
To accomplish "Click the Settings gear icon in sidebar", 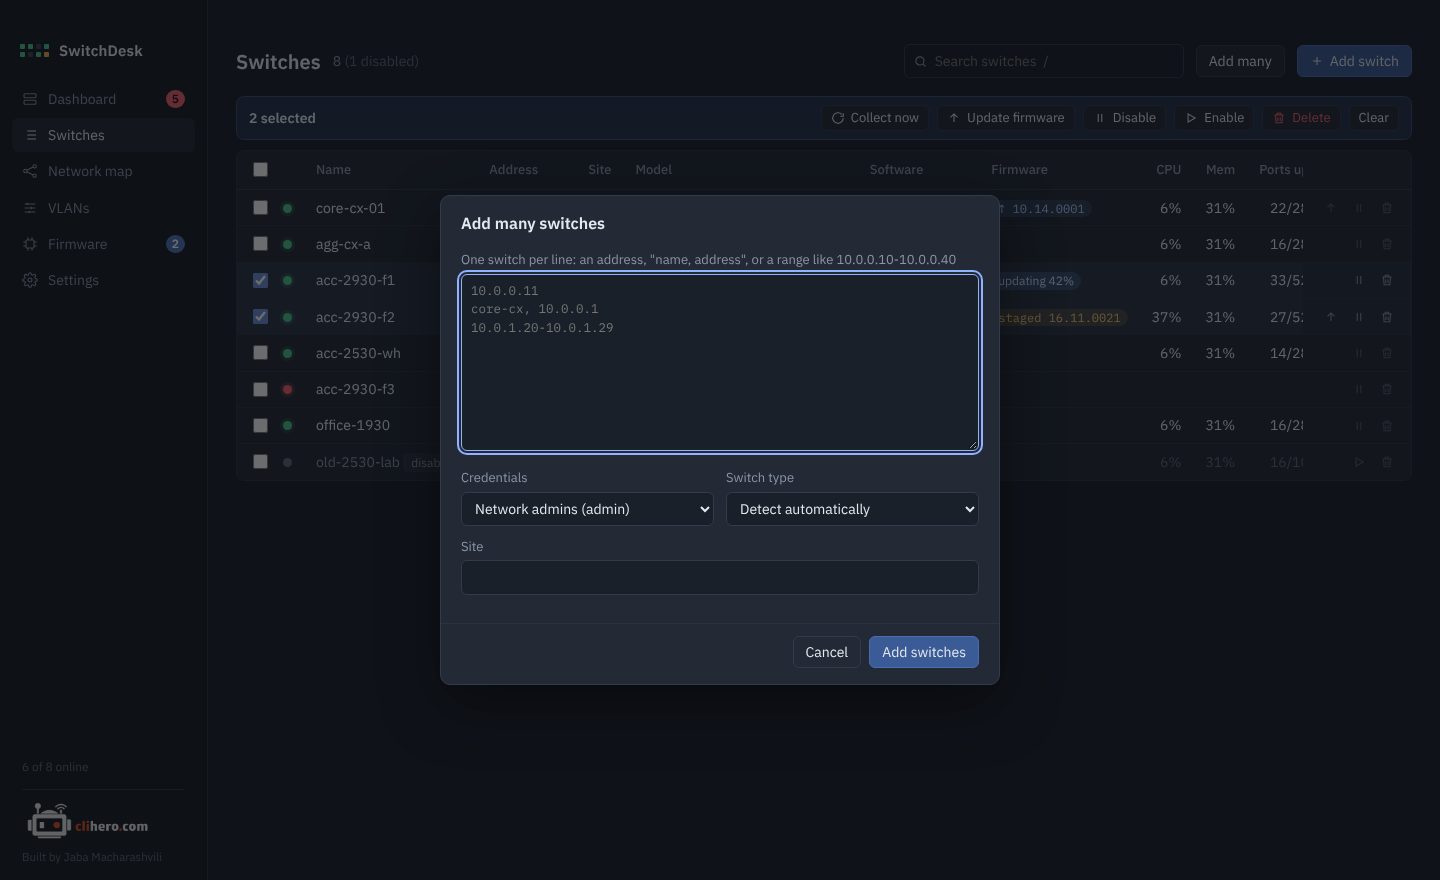I will click(x=30, y=280).
